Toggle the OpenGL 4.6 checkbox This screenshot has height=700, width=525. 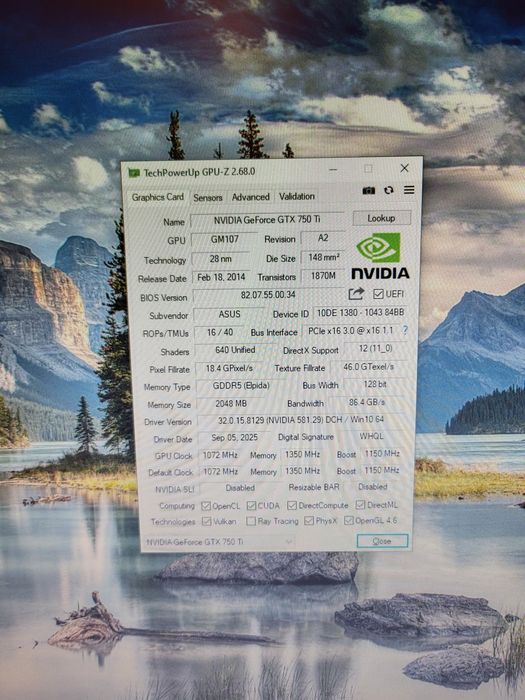tap(349, 520)
